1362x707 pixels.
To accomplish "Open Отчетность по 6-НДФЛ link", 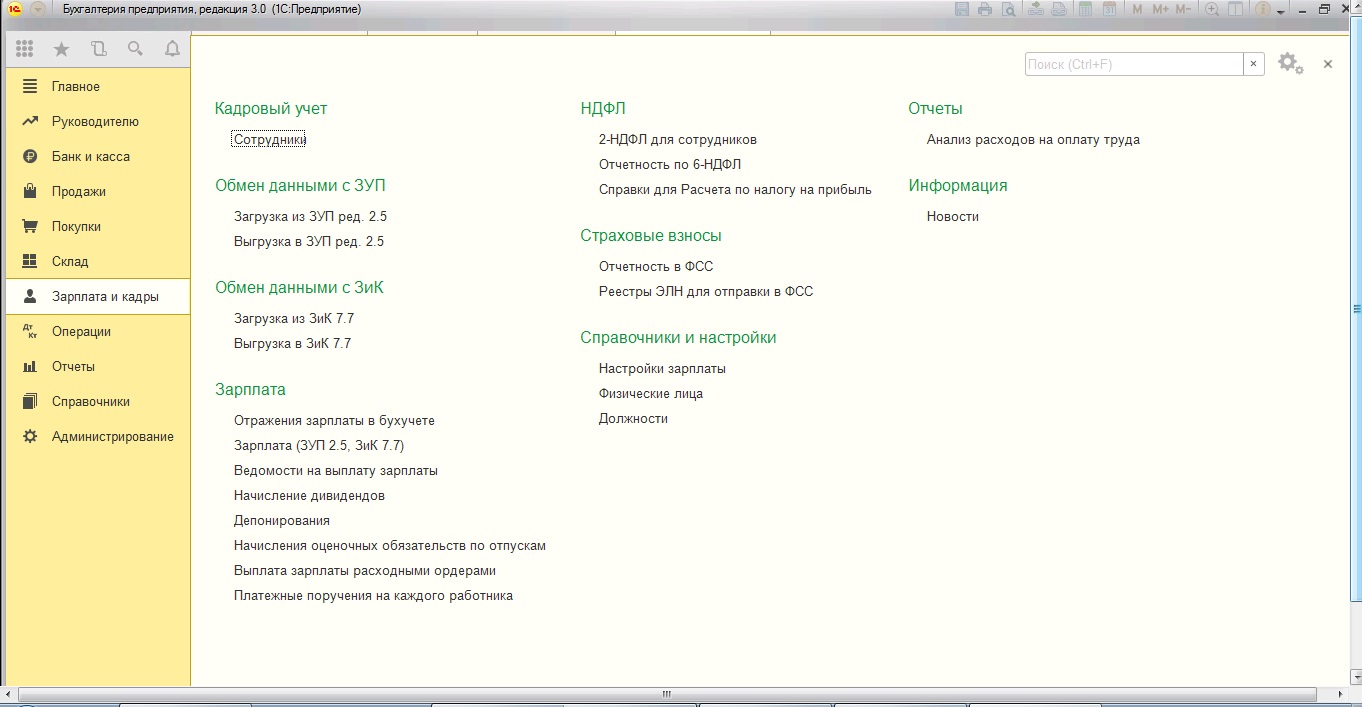I will [670, 165].
